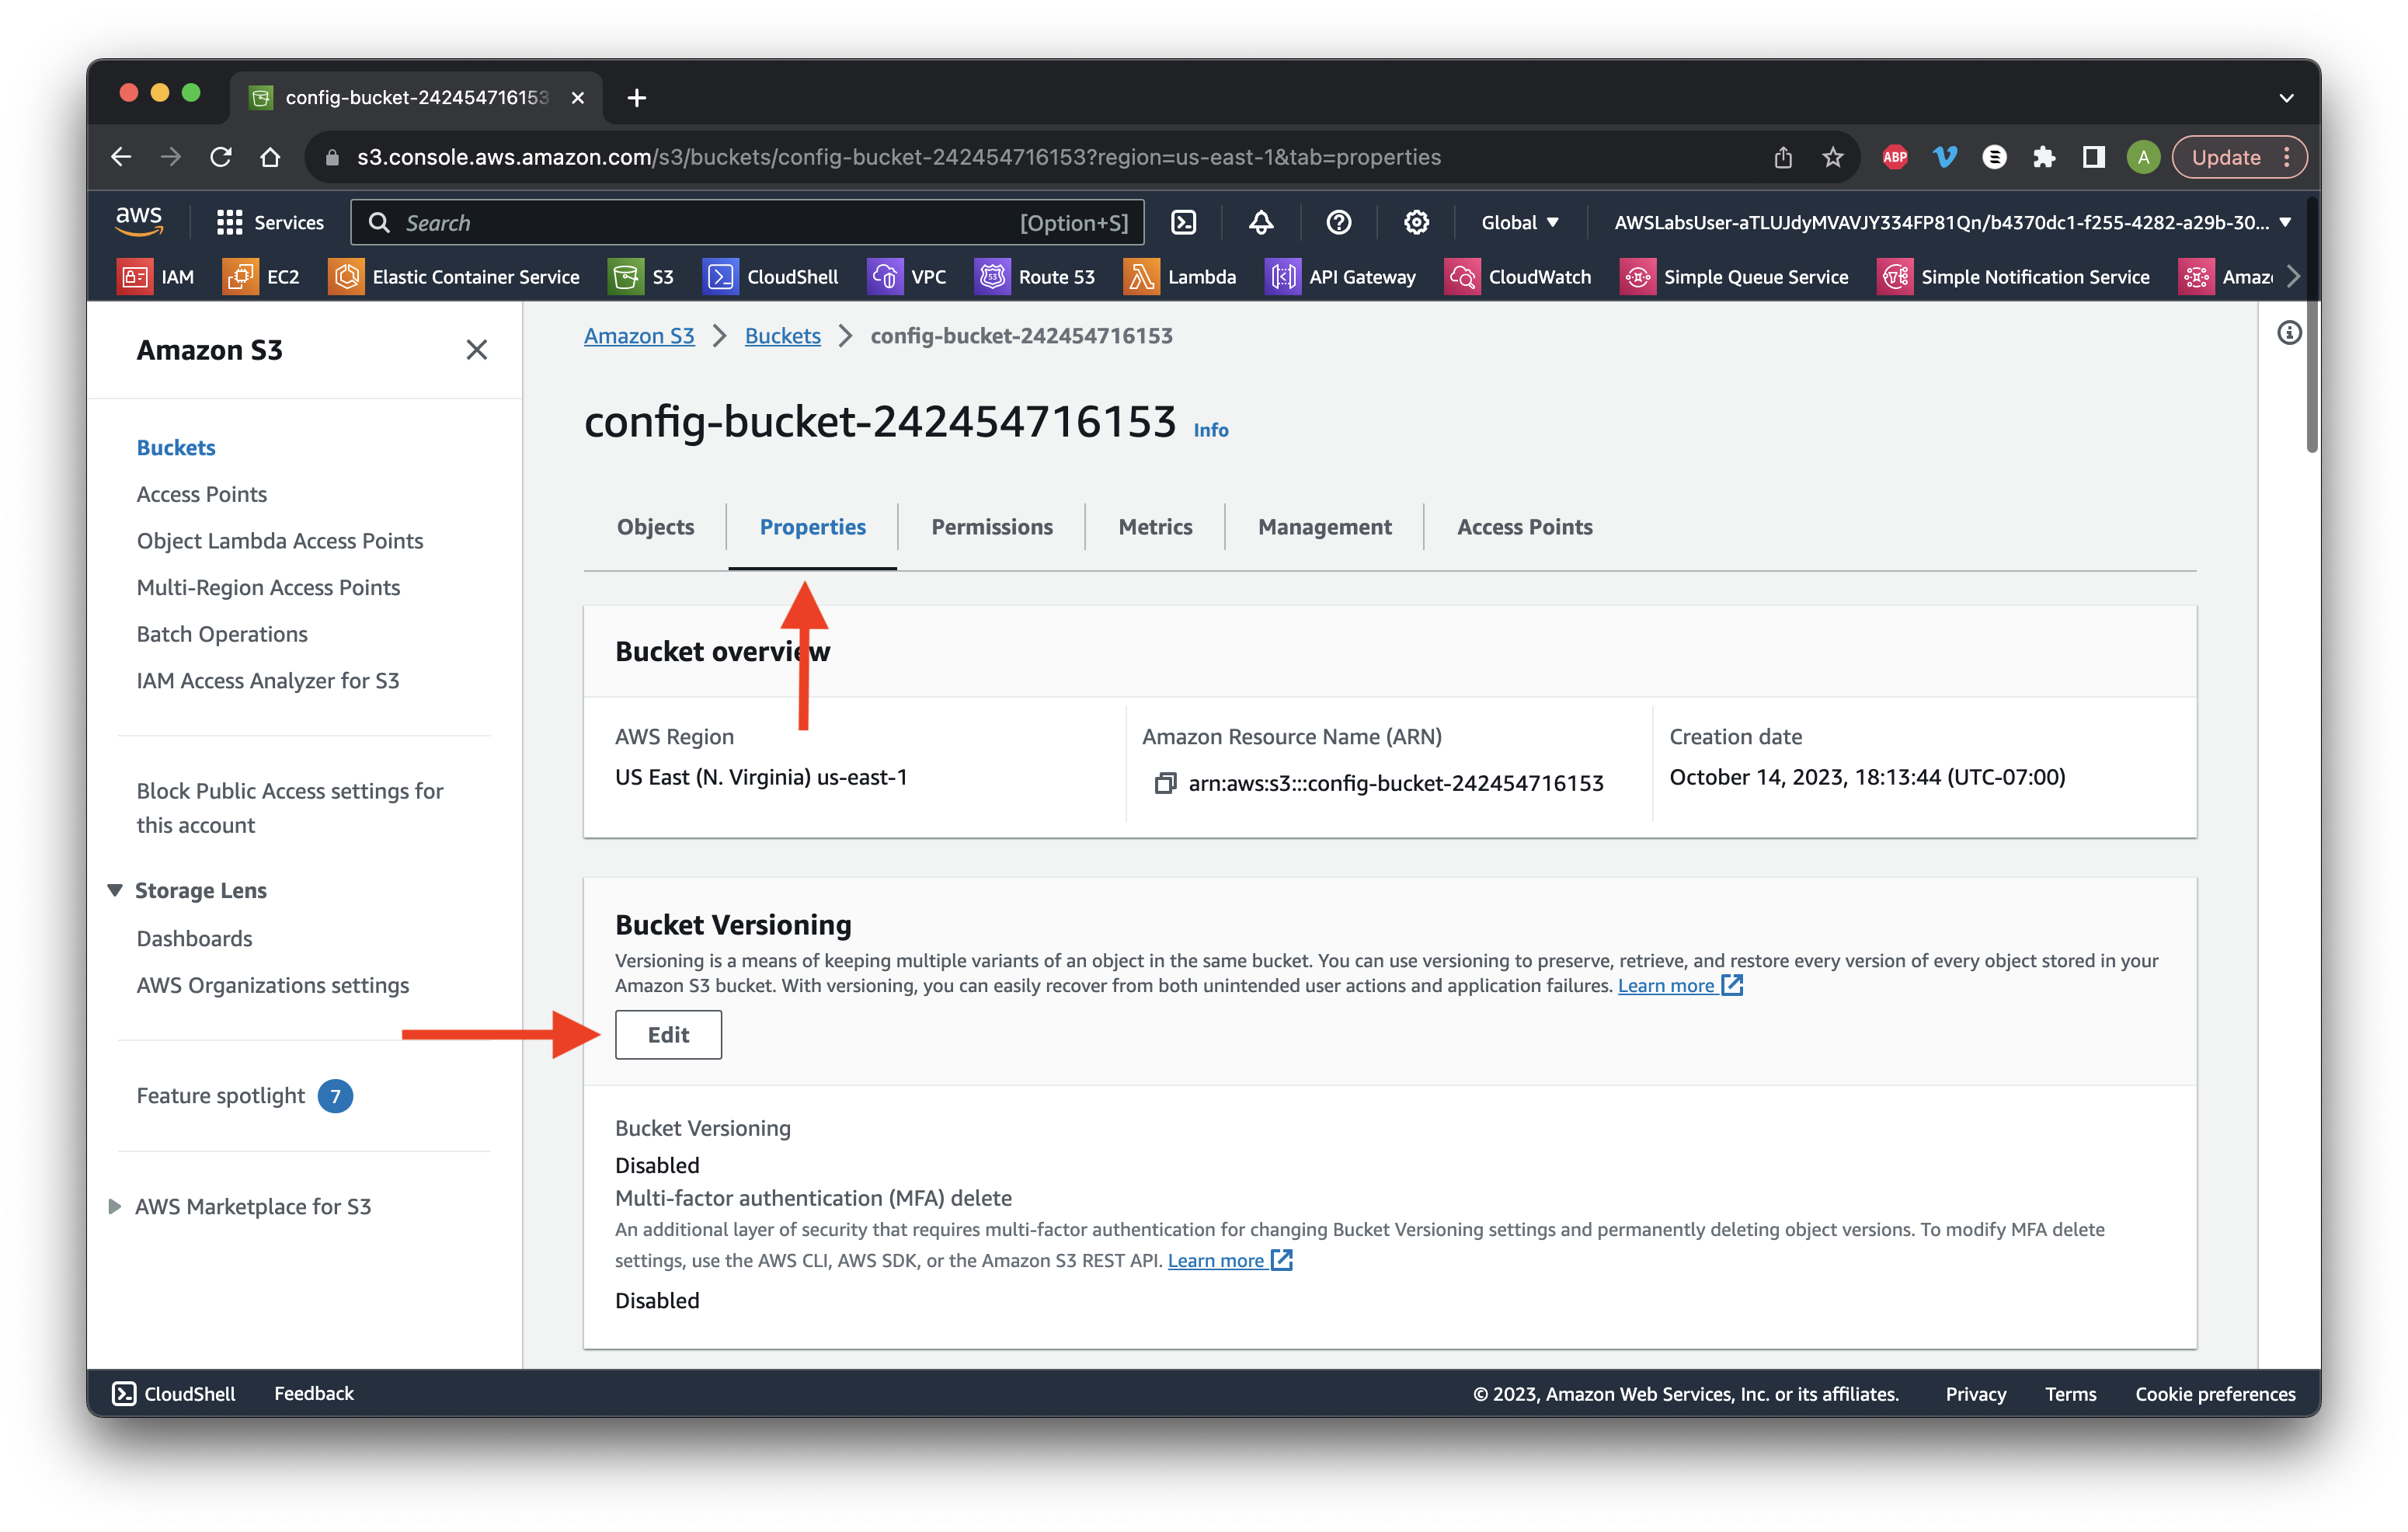This screenshot has height=1532, width=2408.
Task: Click the AdBlock Plus extension icon
Action: click(x=1894, y=157)
